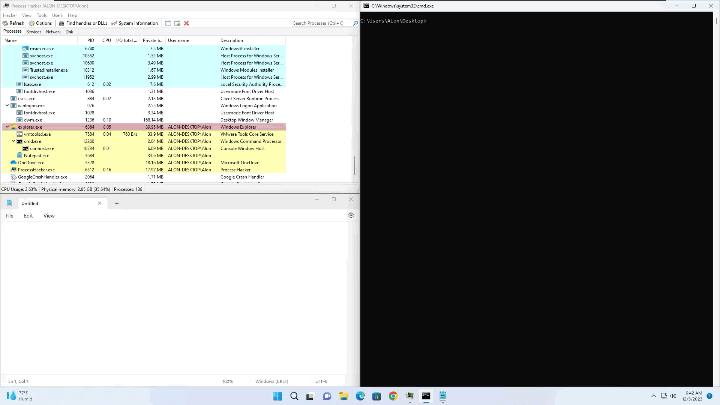Select the conhost.exe process row
The width and height of the screenshot is (720, 405).
pyautogui.click(x=144, y=148)
